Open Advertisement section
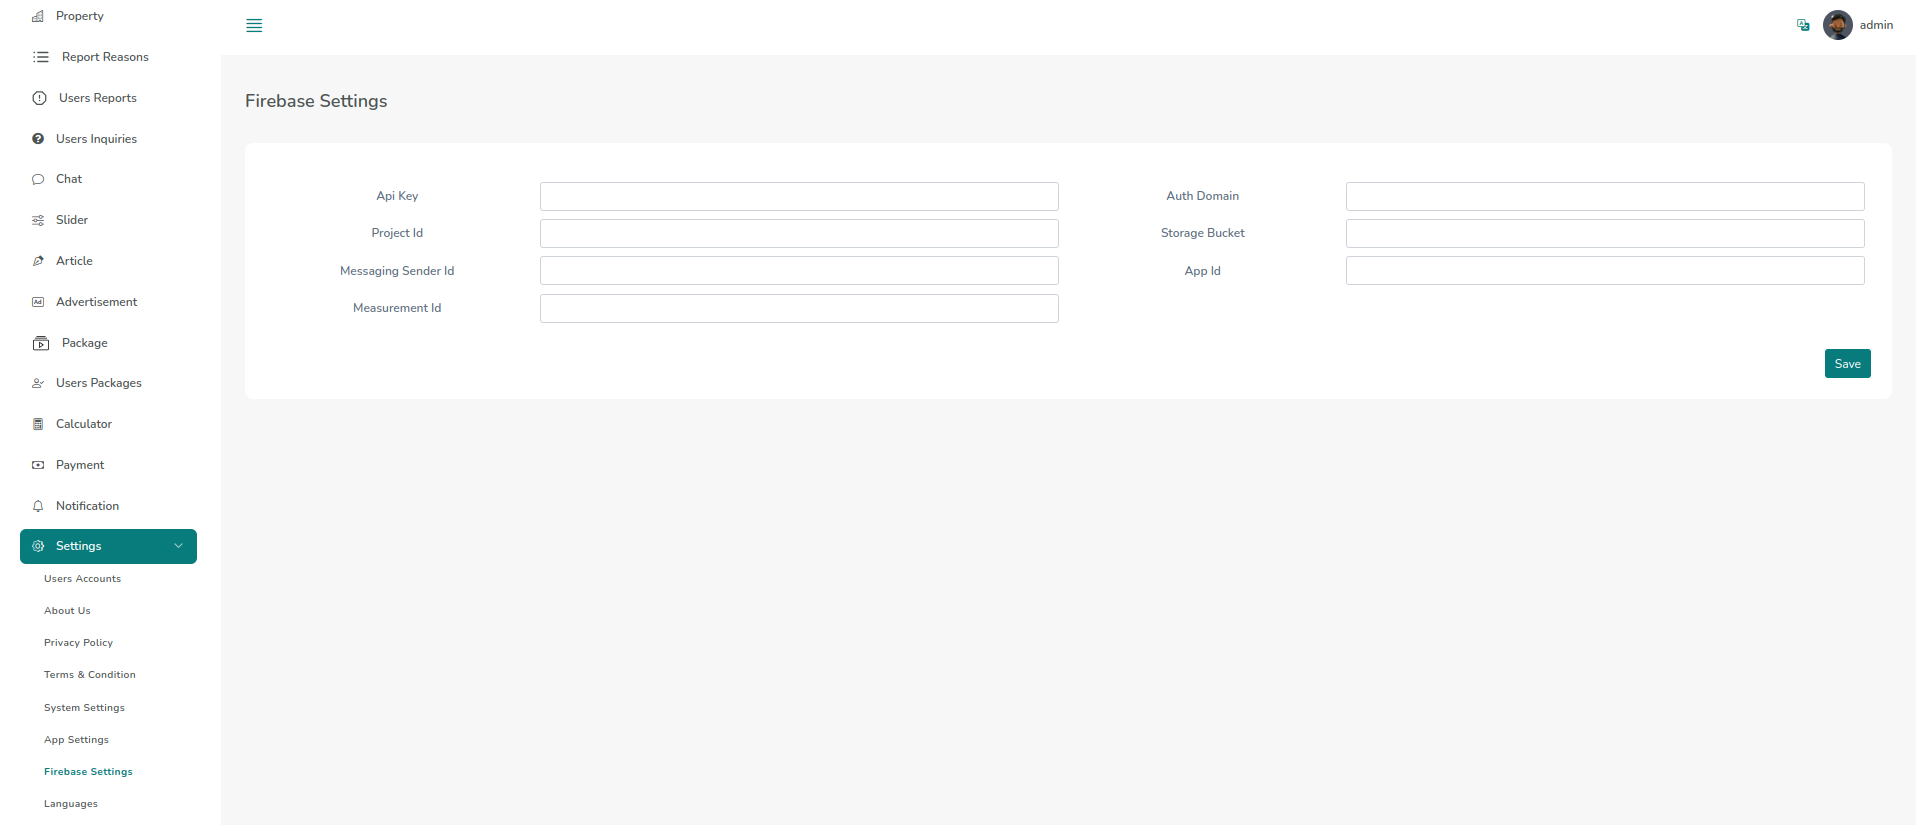This screenshot has height=828, width=1916. coord(96,302)
